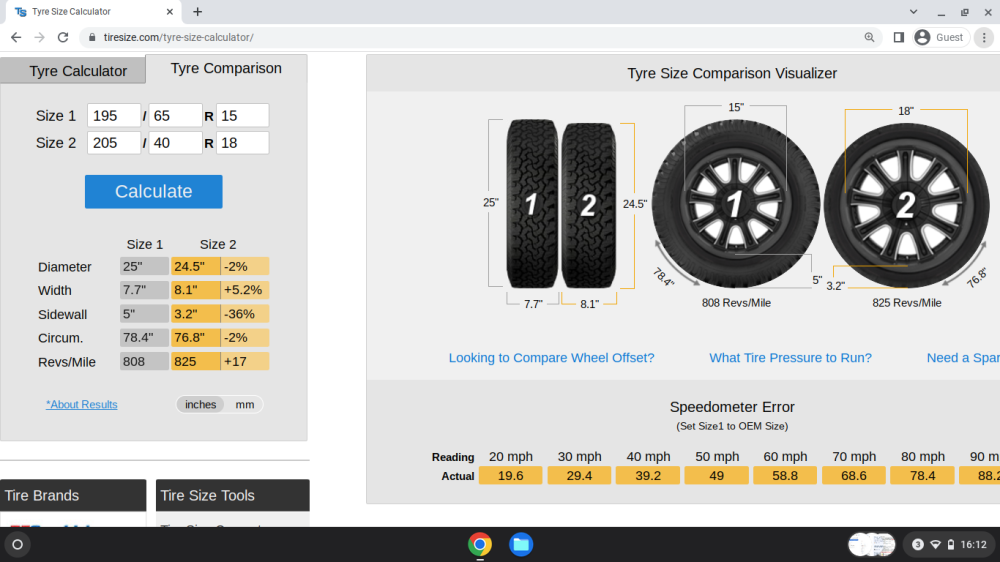Select Size 1 circumference 78.4"
Viewport: 1000px width, 562px height.
coord(144,337)
